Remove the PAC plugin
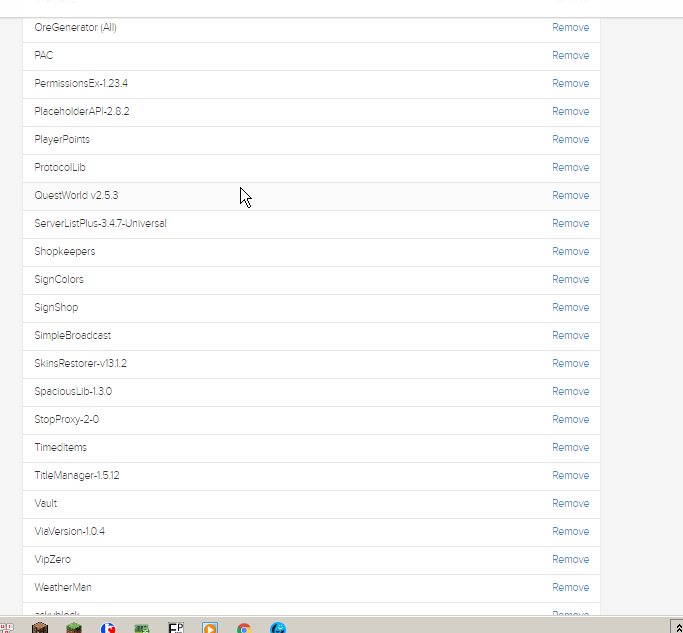Screen dimensions: 683x633 (571, 55)
